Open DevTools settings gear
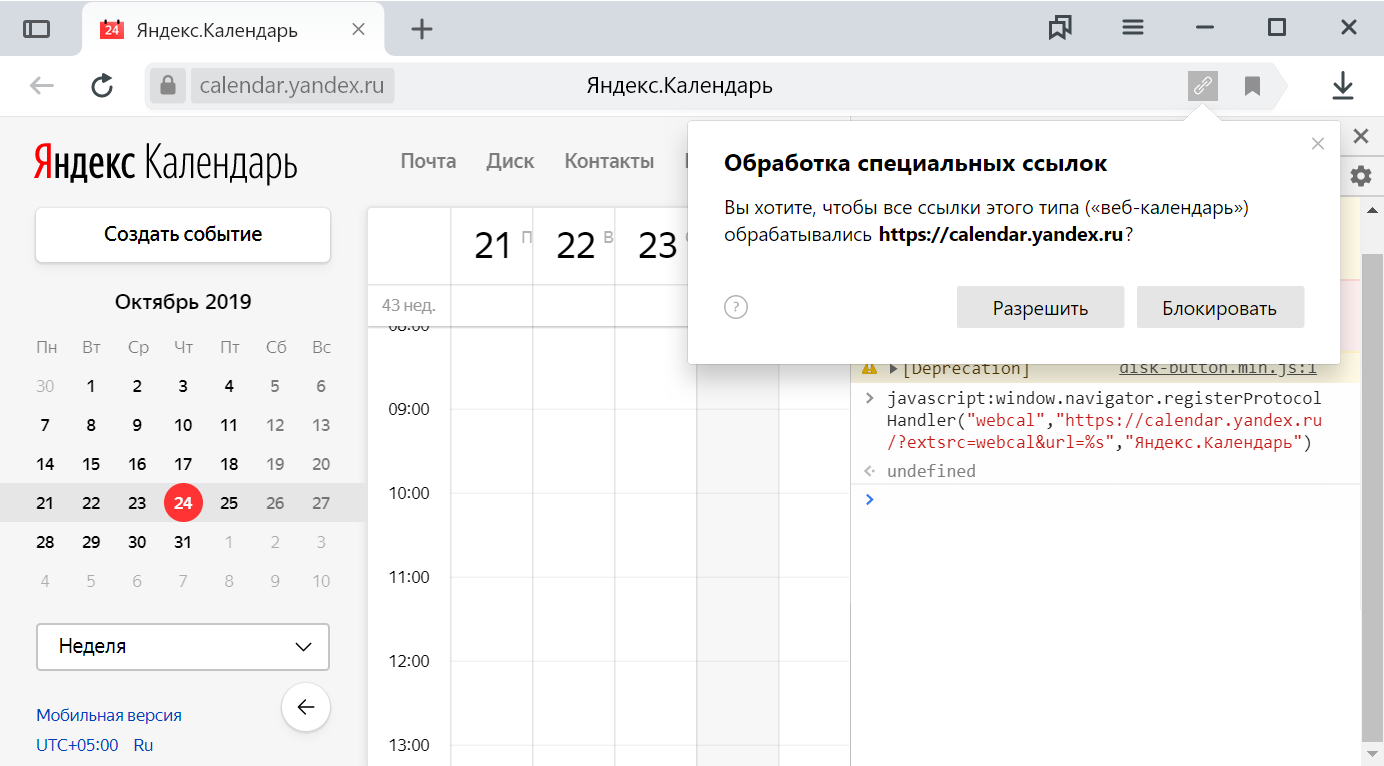 [x=1361, y=176]
